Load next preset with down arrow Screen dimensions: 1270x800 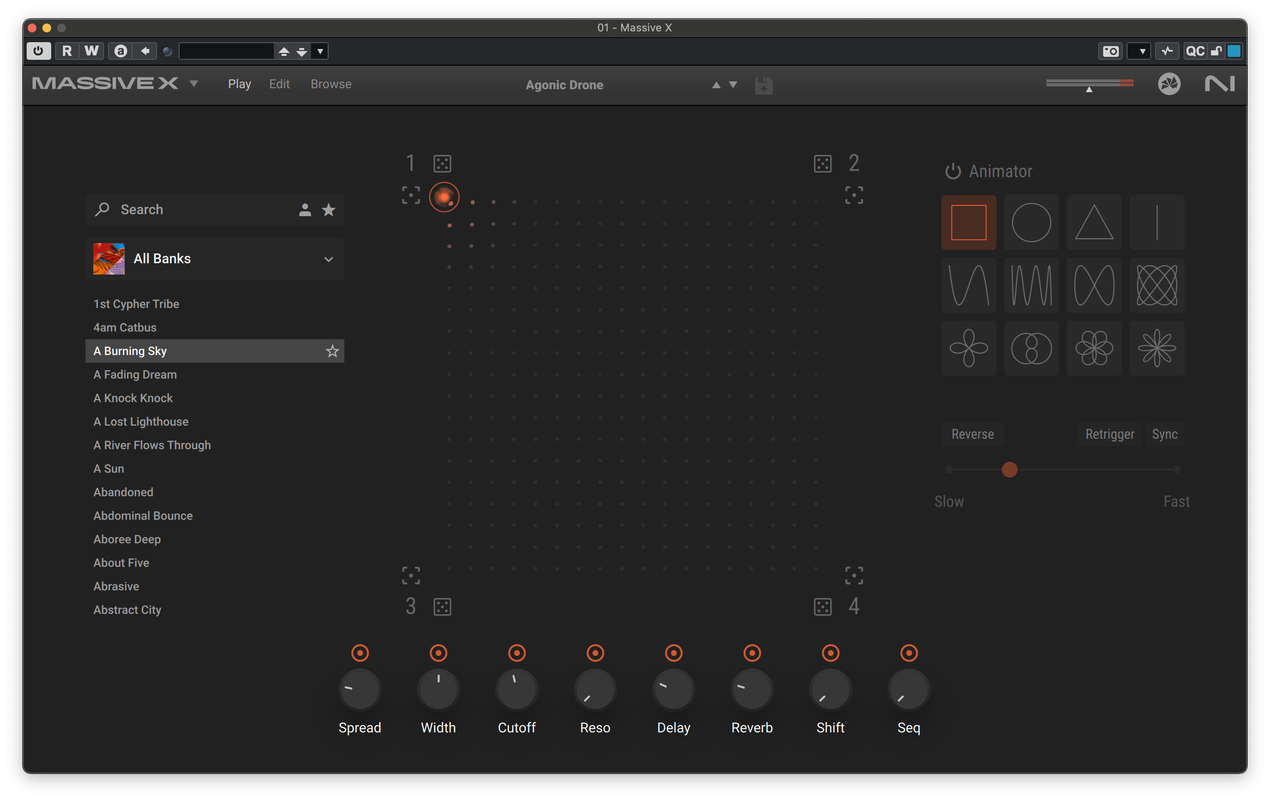(x=733, y=85)
